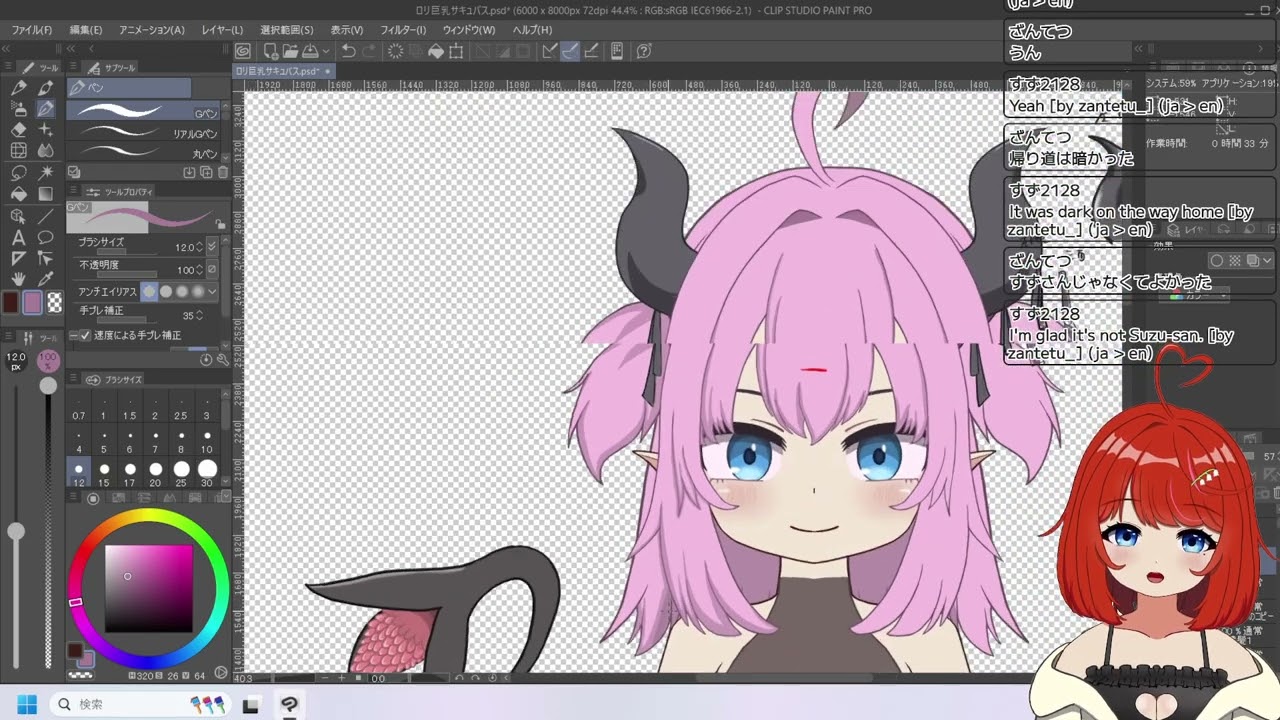1280x720 pixels.
Task: Open the 編集(E) menu
Action: [85, 30]
